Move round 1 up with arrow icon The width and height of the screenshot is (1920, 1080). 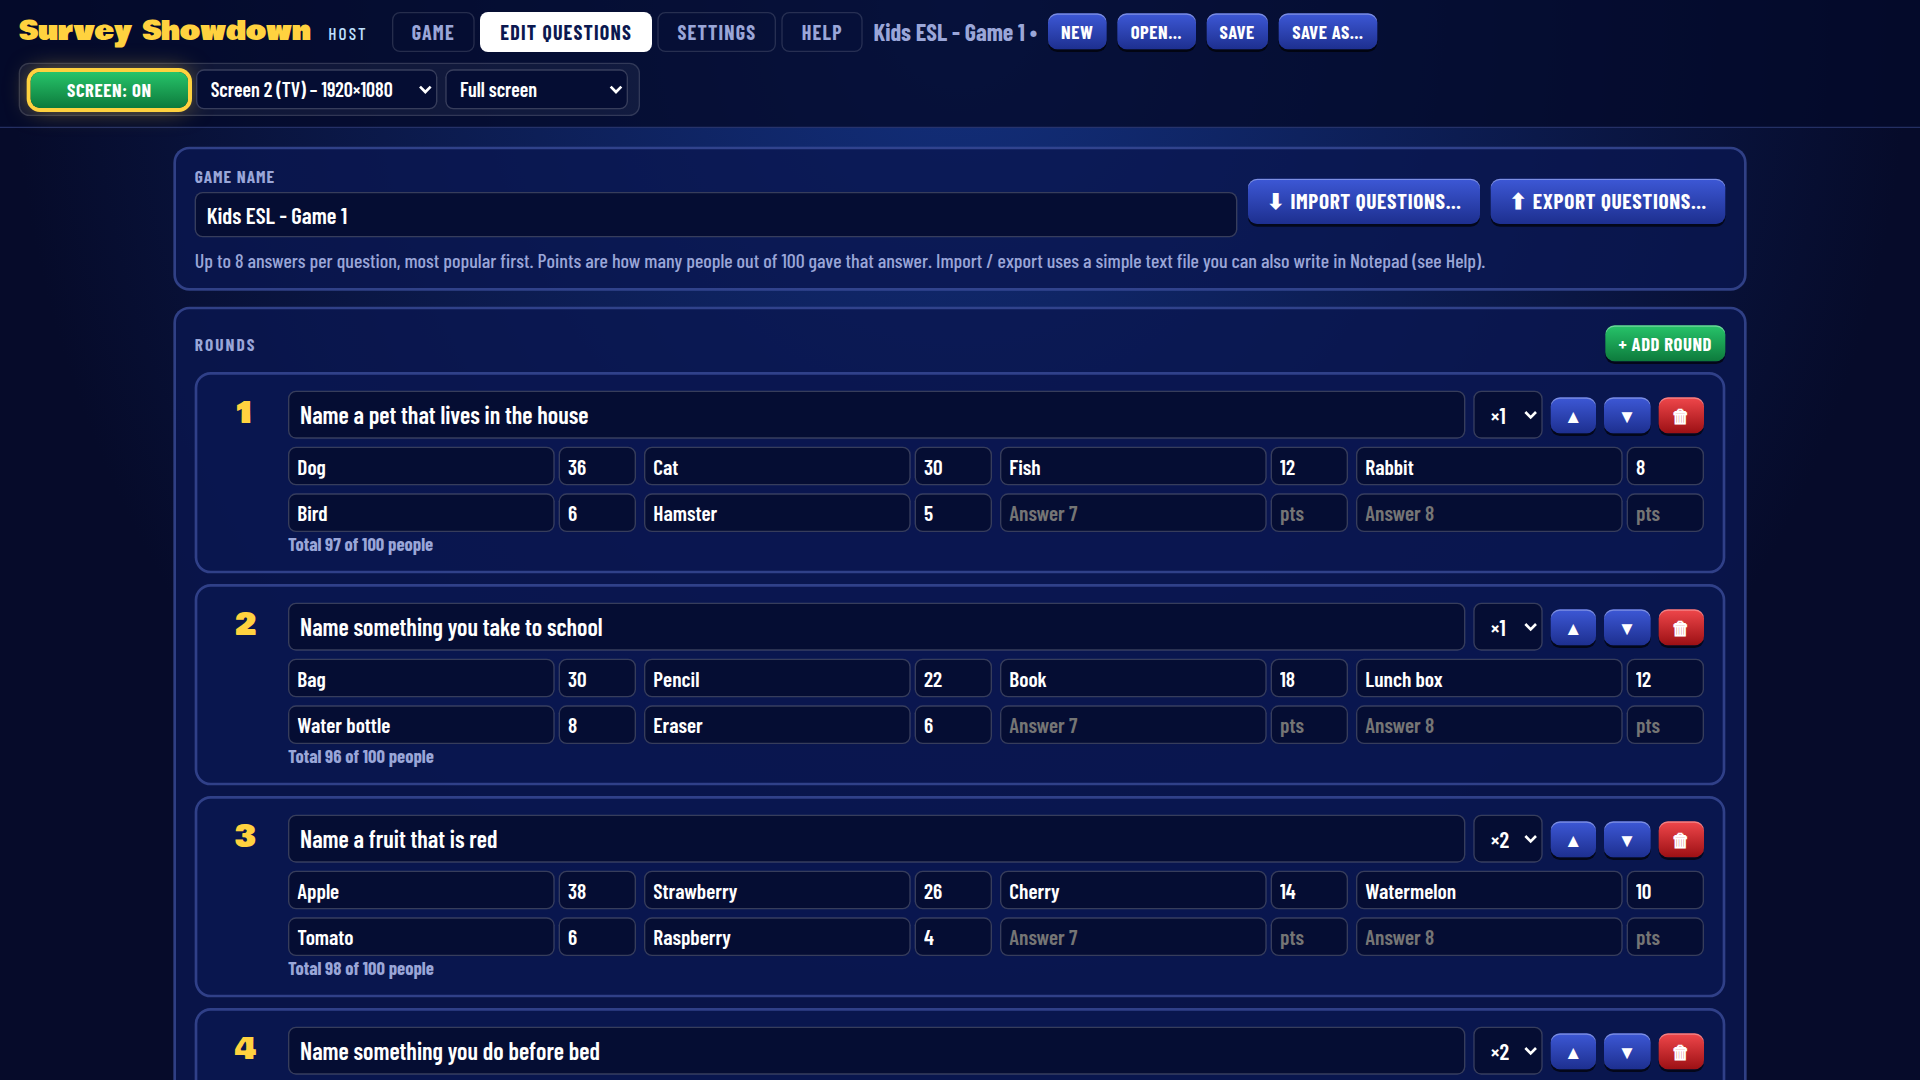[1573, 416]
